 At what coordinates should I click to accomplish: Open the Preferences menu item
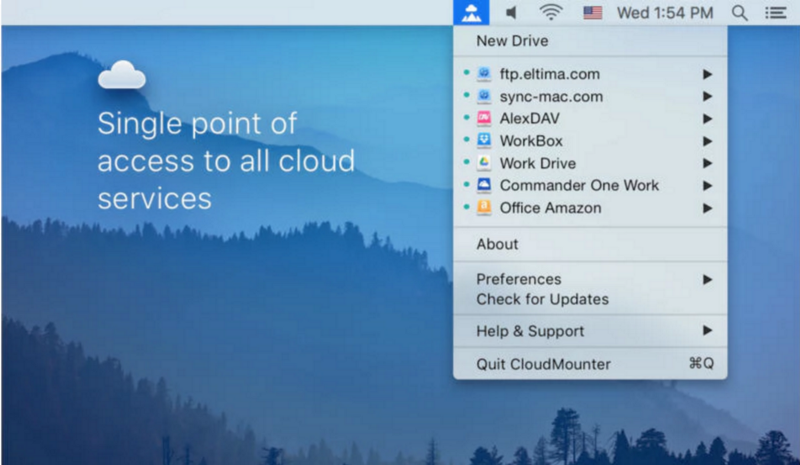tap(590, 279)
